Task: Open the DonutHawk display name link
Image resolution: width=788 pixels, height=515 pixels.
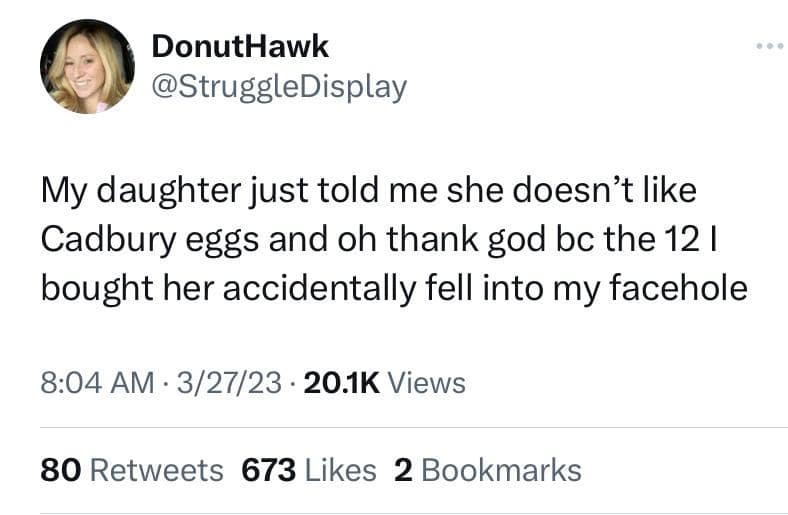Action: coord(238,46)
